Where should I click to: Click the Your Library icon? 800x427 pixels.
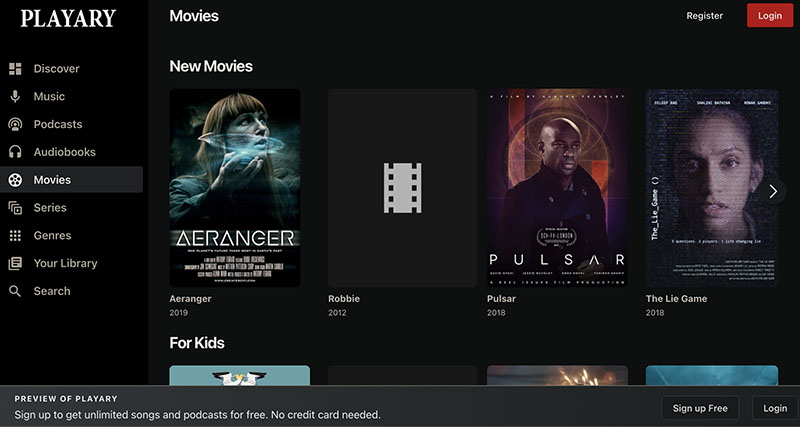[x=15, y=263]
